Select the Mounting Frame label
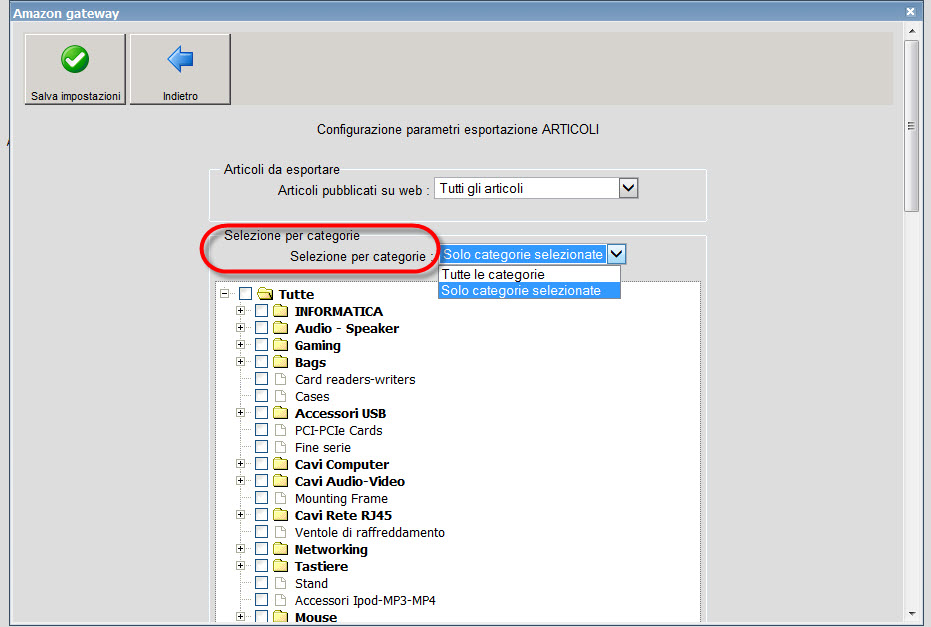This screenshot has width=931, height=627. click(341, 499)
